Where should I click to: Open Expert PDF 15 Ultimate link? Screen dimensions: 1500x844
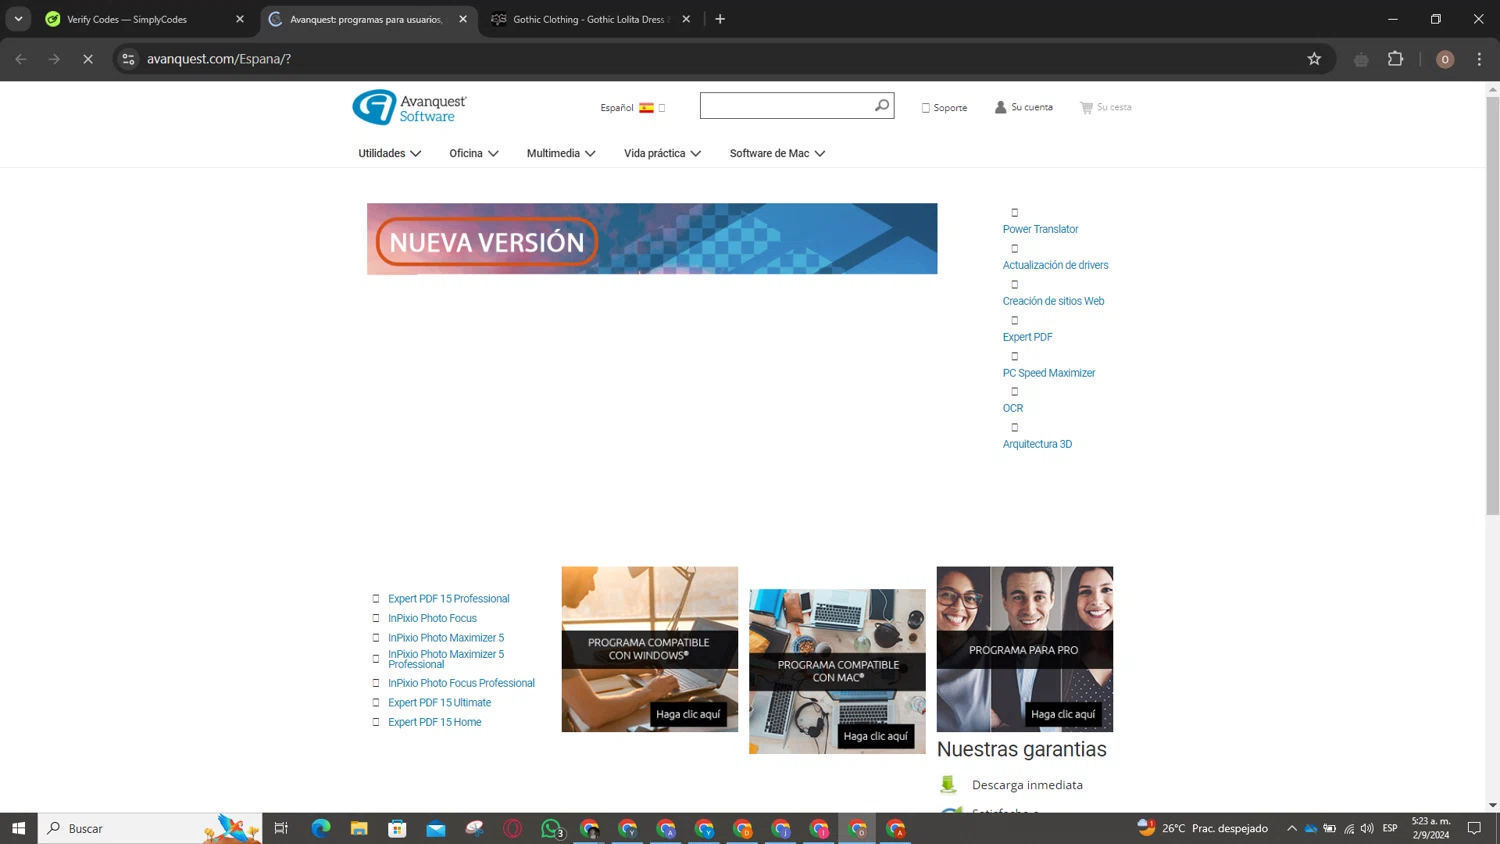(x=439, y=703)
